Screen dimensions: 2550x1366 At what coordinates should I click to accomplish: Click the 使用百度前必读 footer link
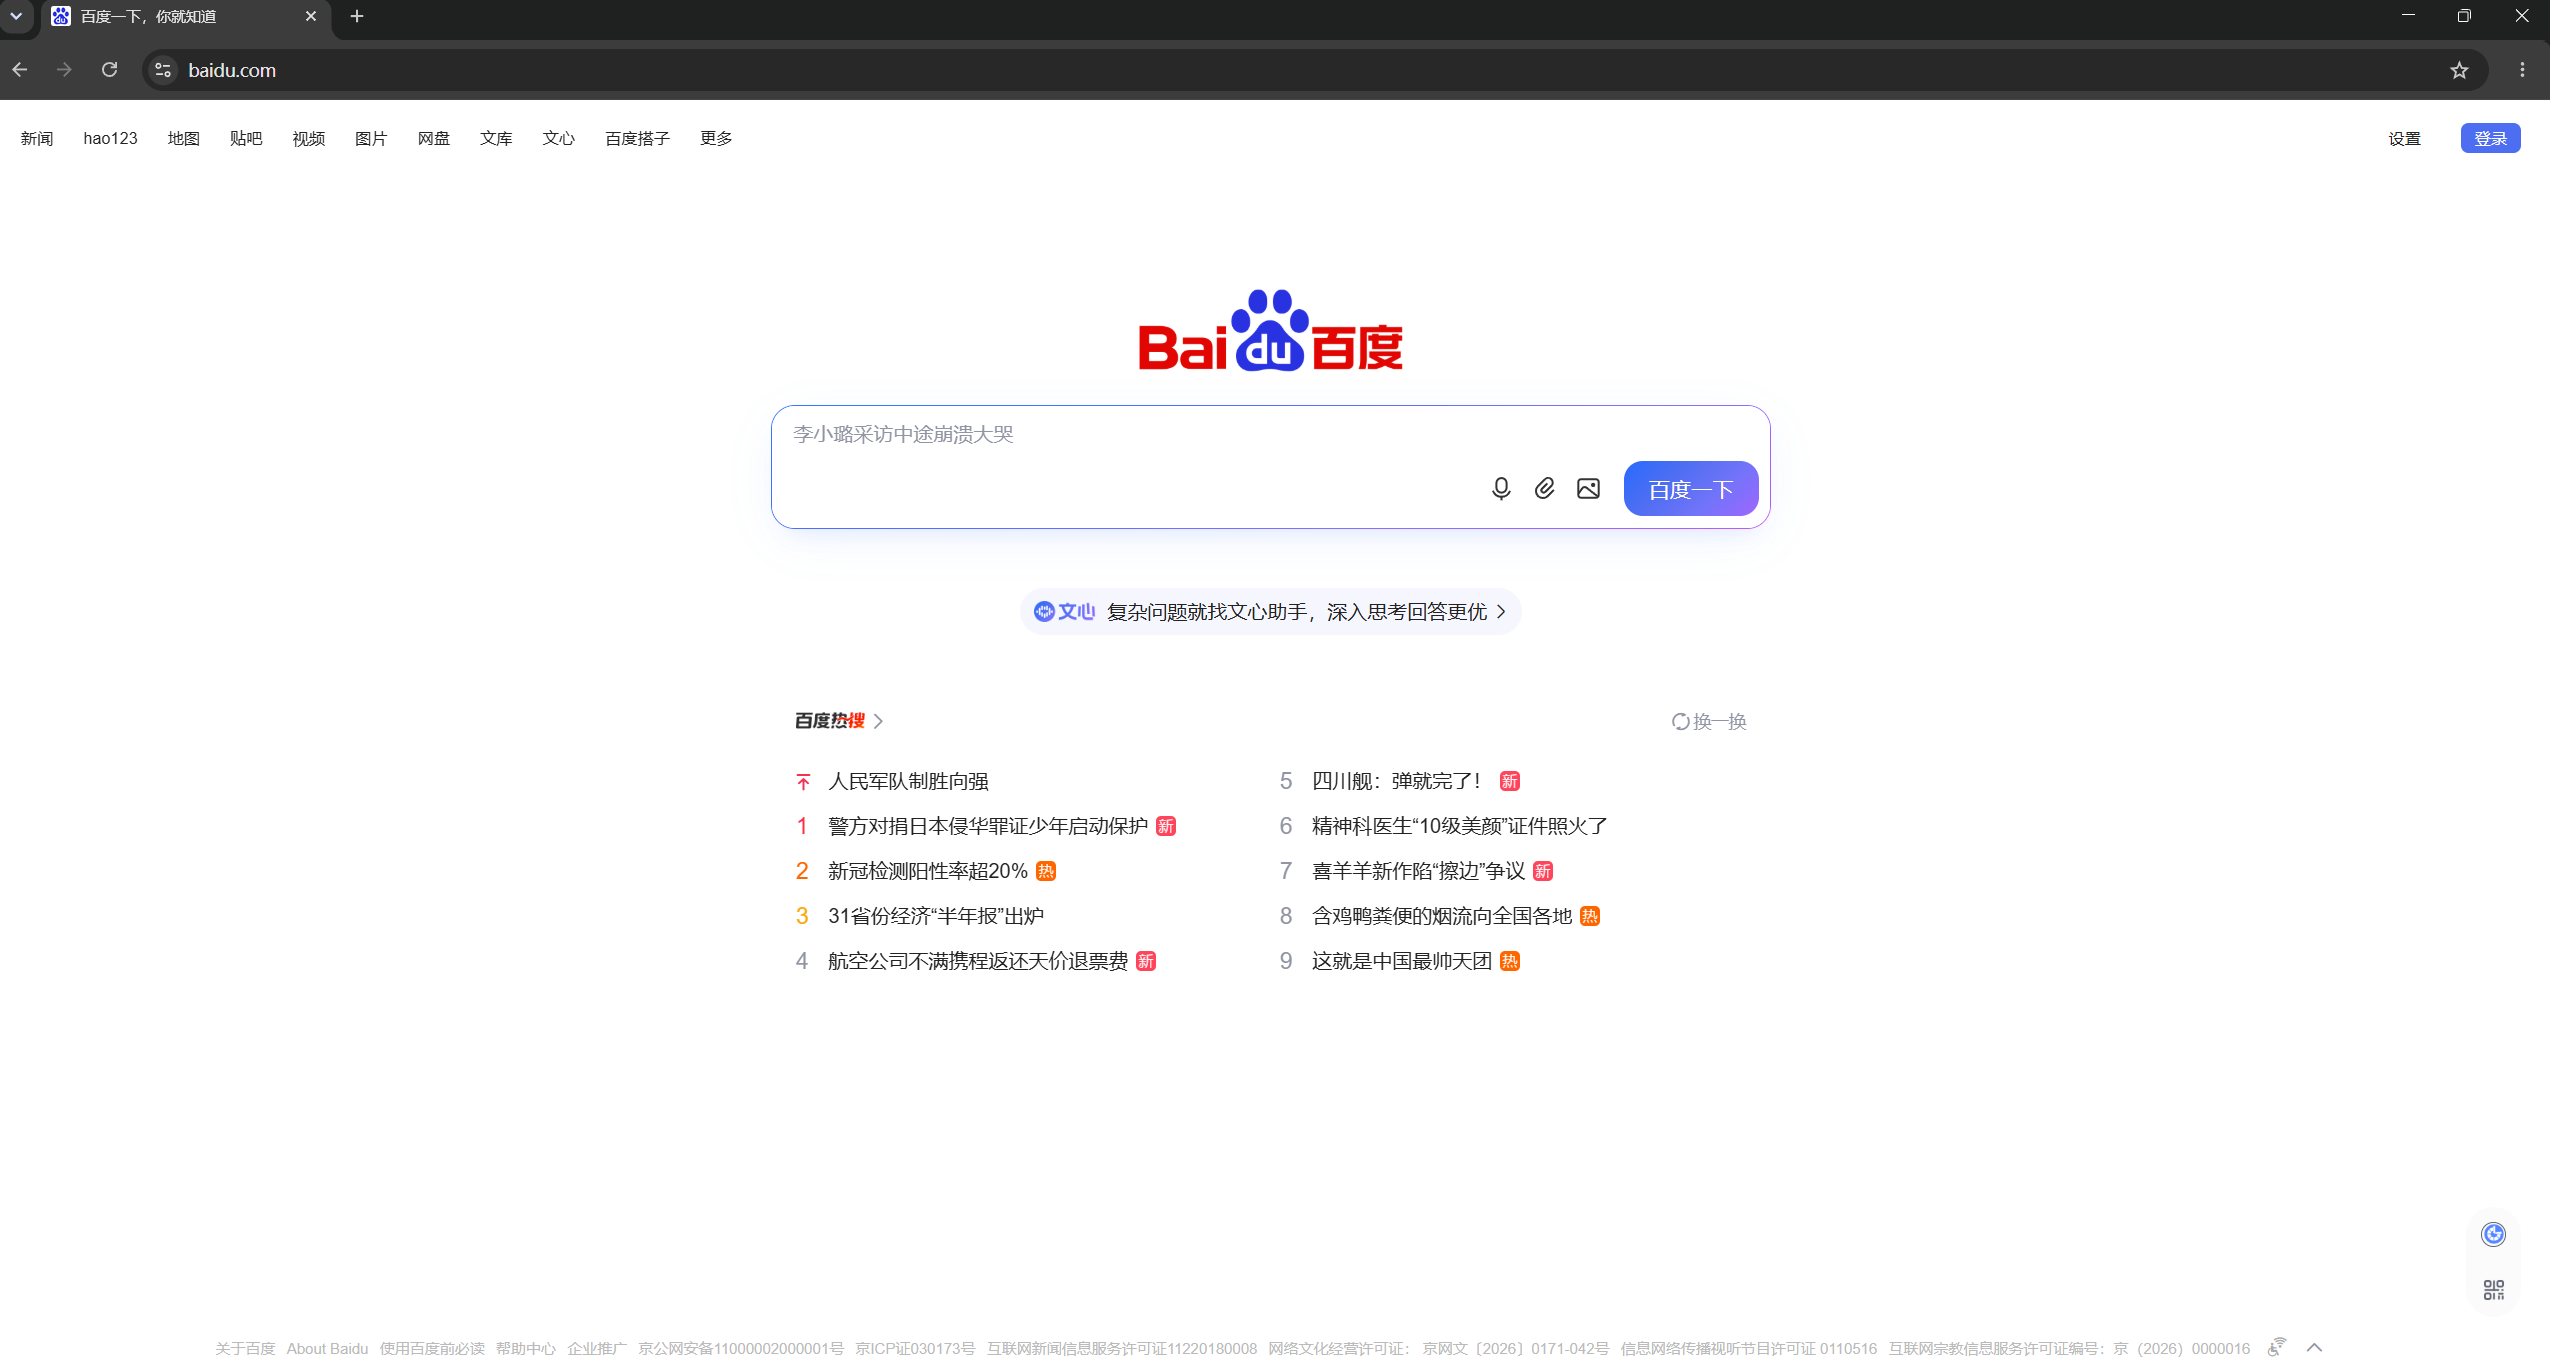(x=432, y=1348)
